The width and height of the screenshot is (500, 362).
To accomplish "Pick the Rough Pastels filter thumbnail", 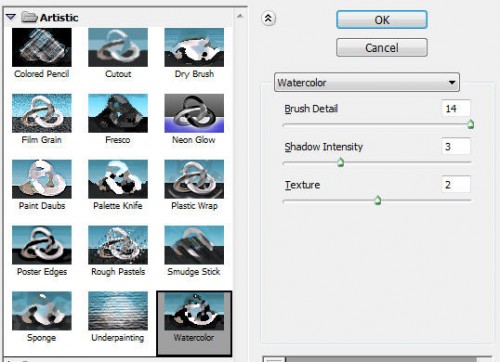I will pos(118,245).
